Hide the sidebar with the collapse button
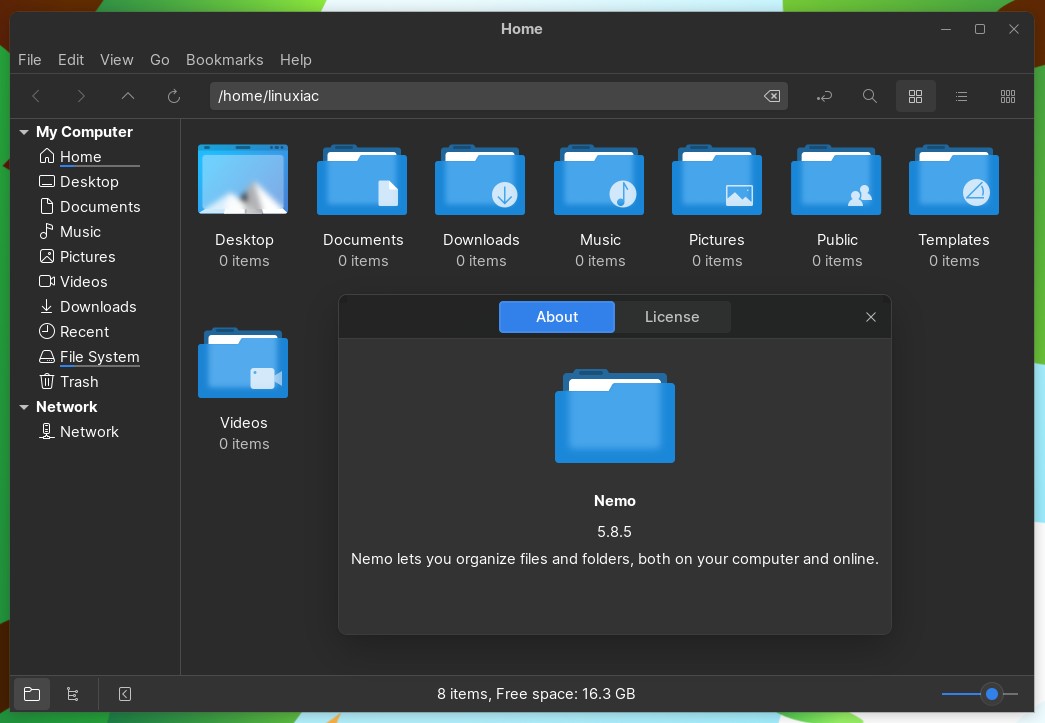This screenshot has width=1045, height=723. [x=125, y=694]
